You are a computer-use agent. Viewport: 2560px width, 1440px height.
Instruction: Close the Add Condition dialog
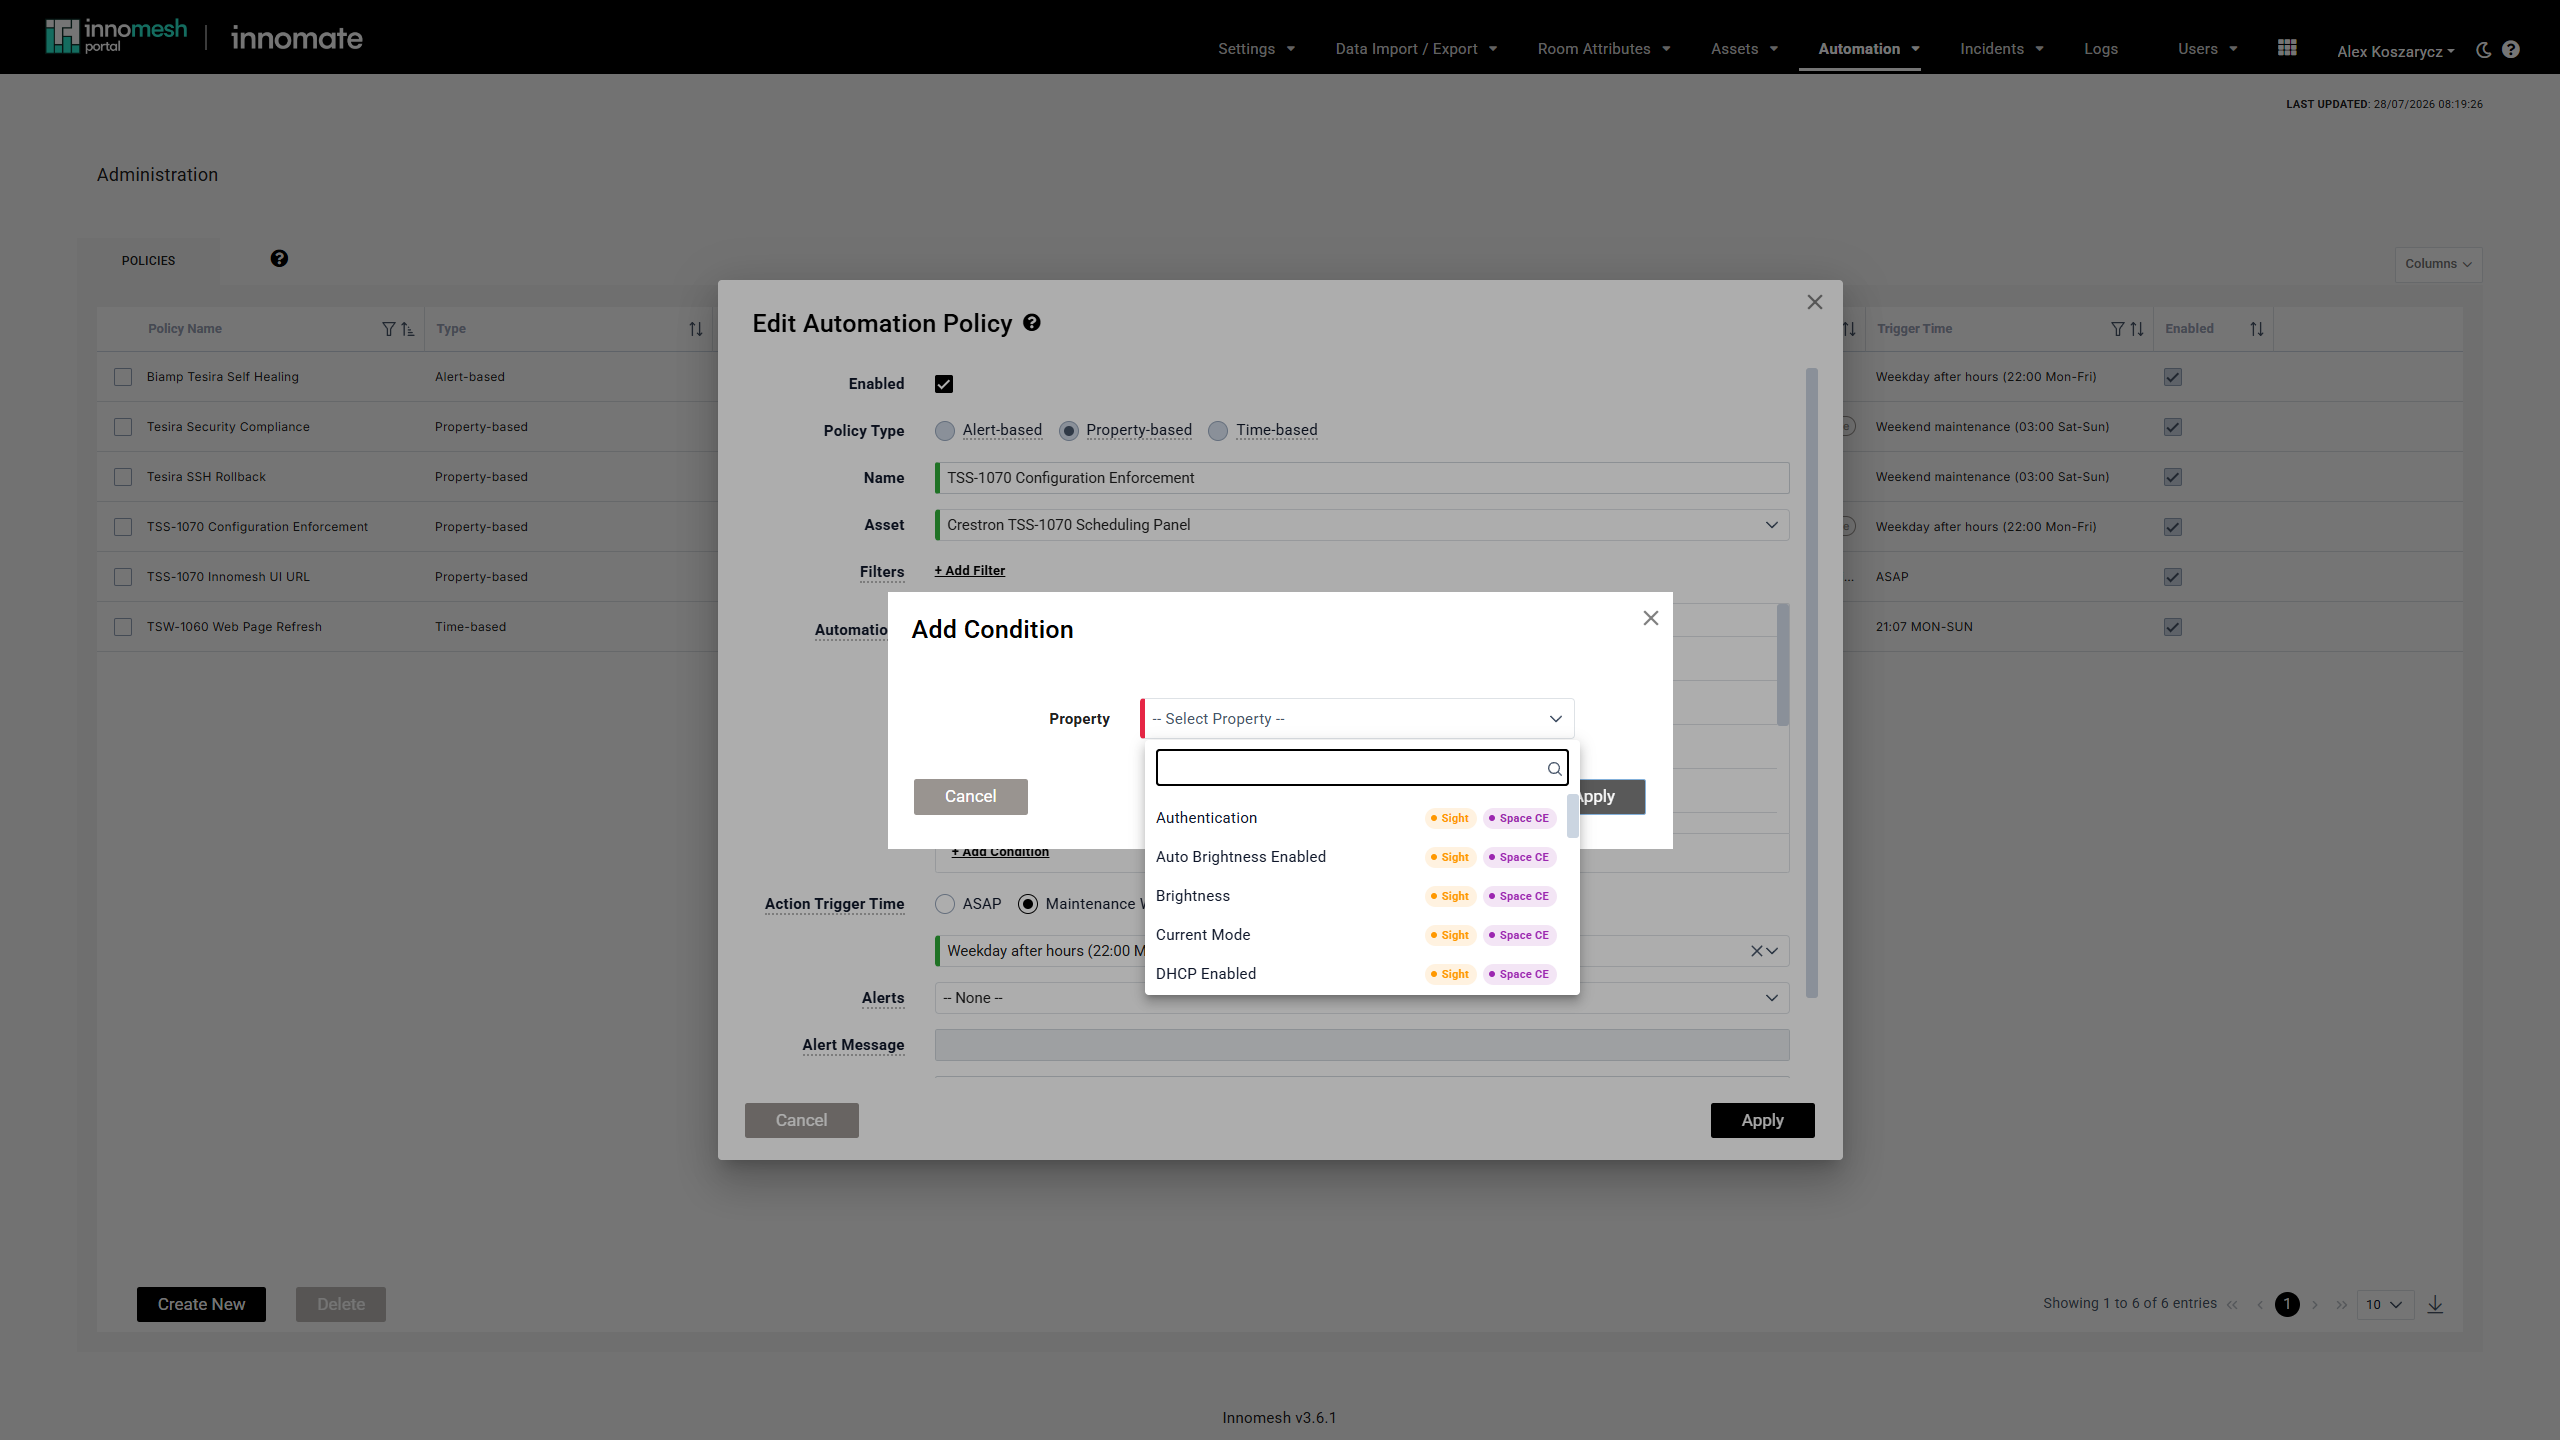tap(1651, 618)
